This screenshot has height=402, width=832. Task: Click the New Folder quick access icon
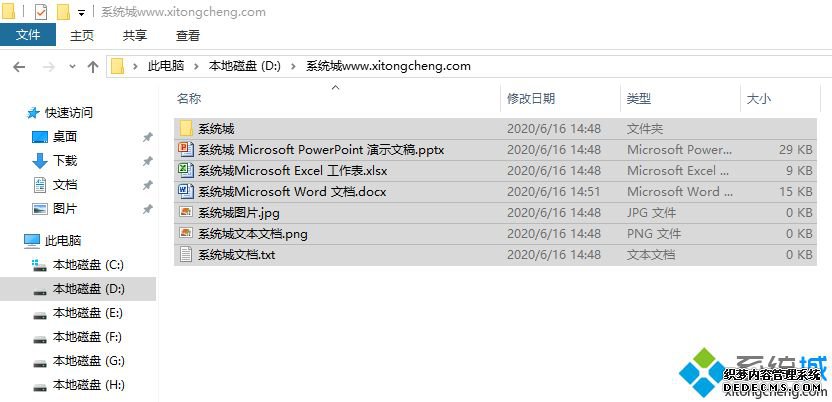[x=63, y=12]
